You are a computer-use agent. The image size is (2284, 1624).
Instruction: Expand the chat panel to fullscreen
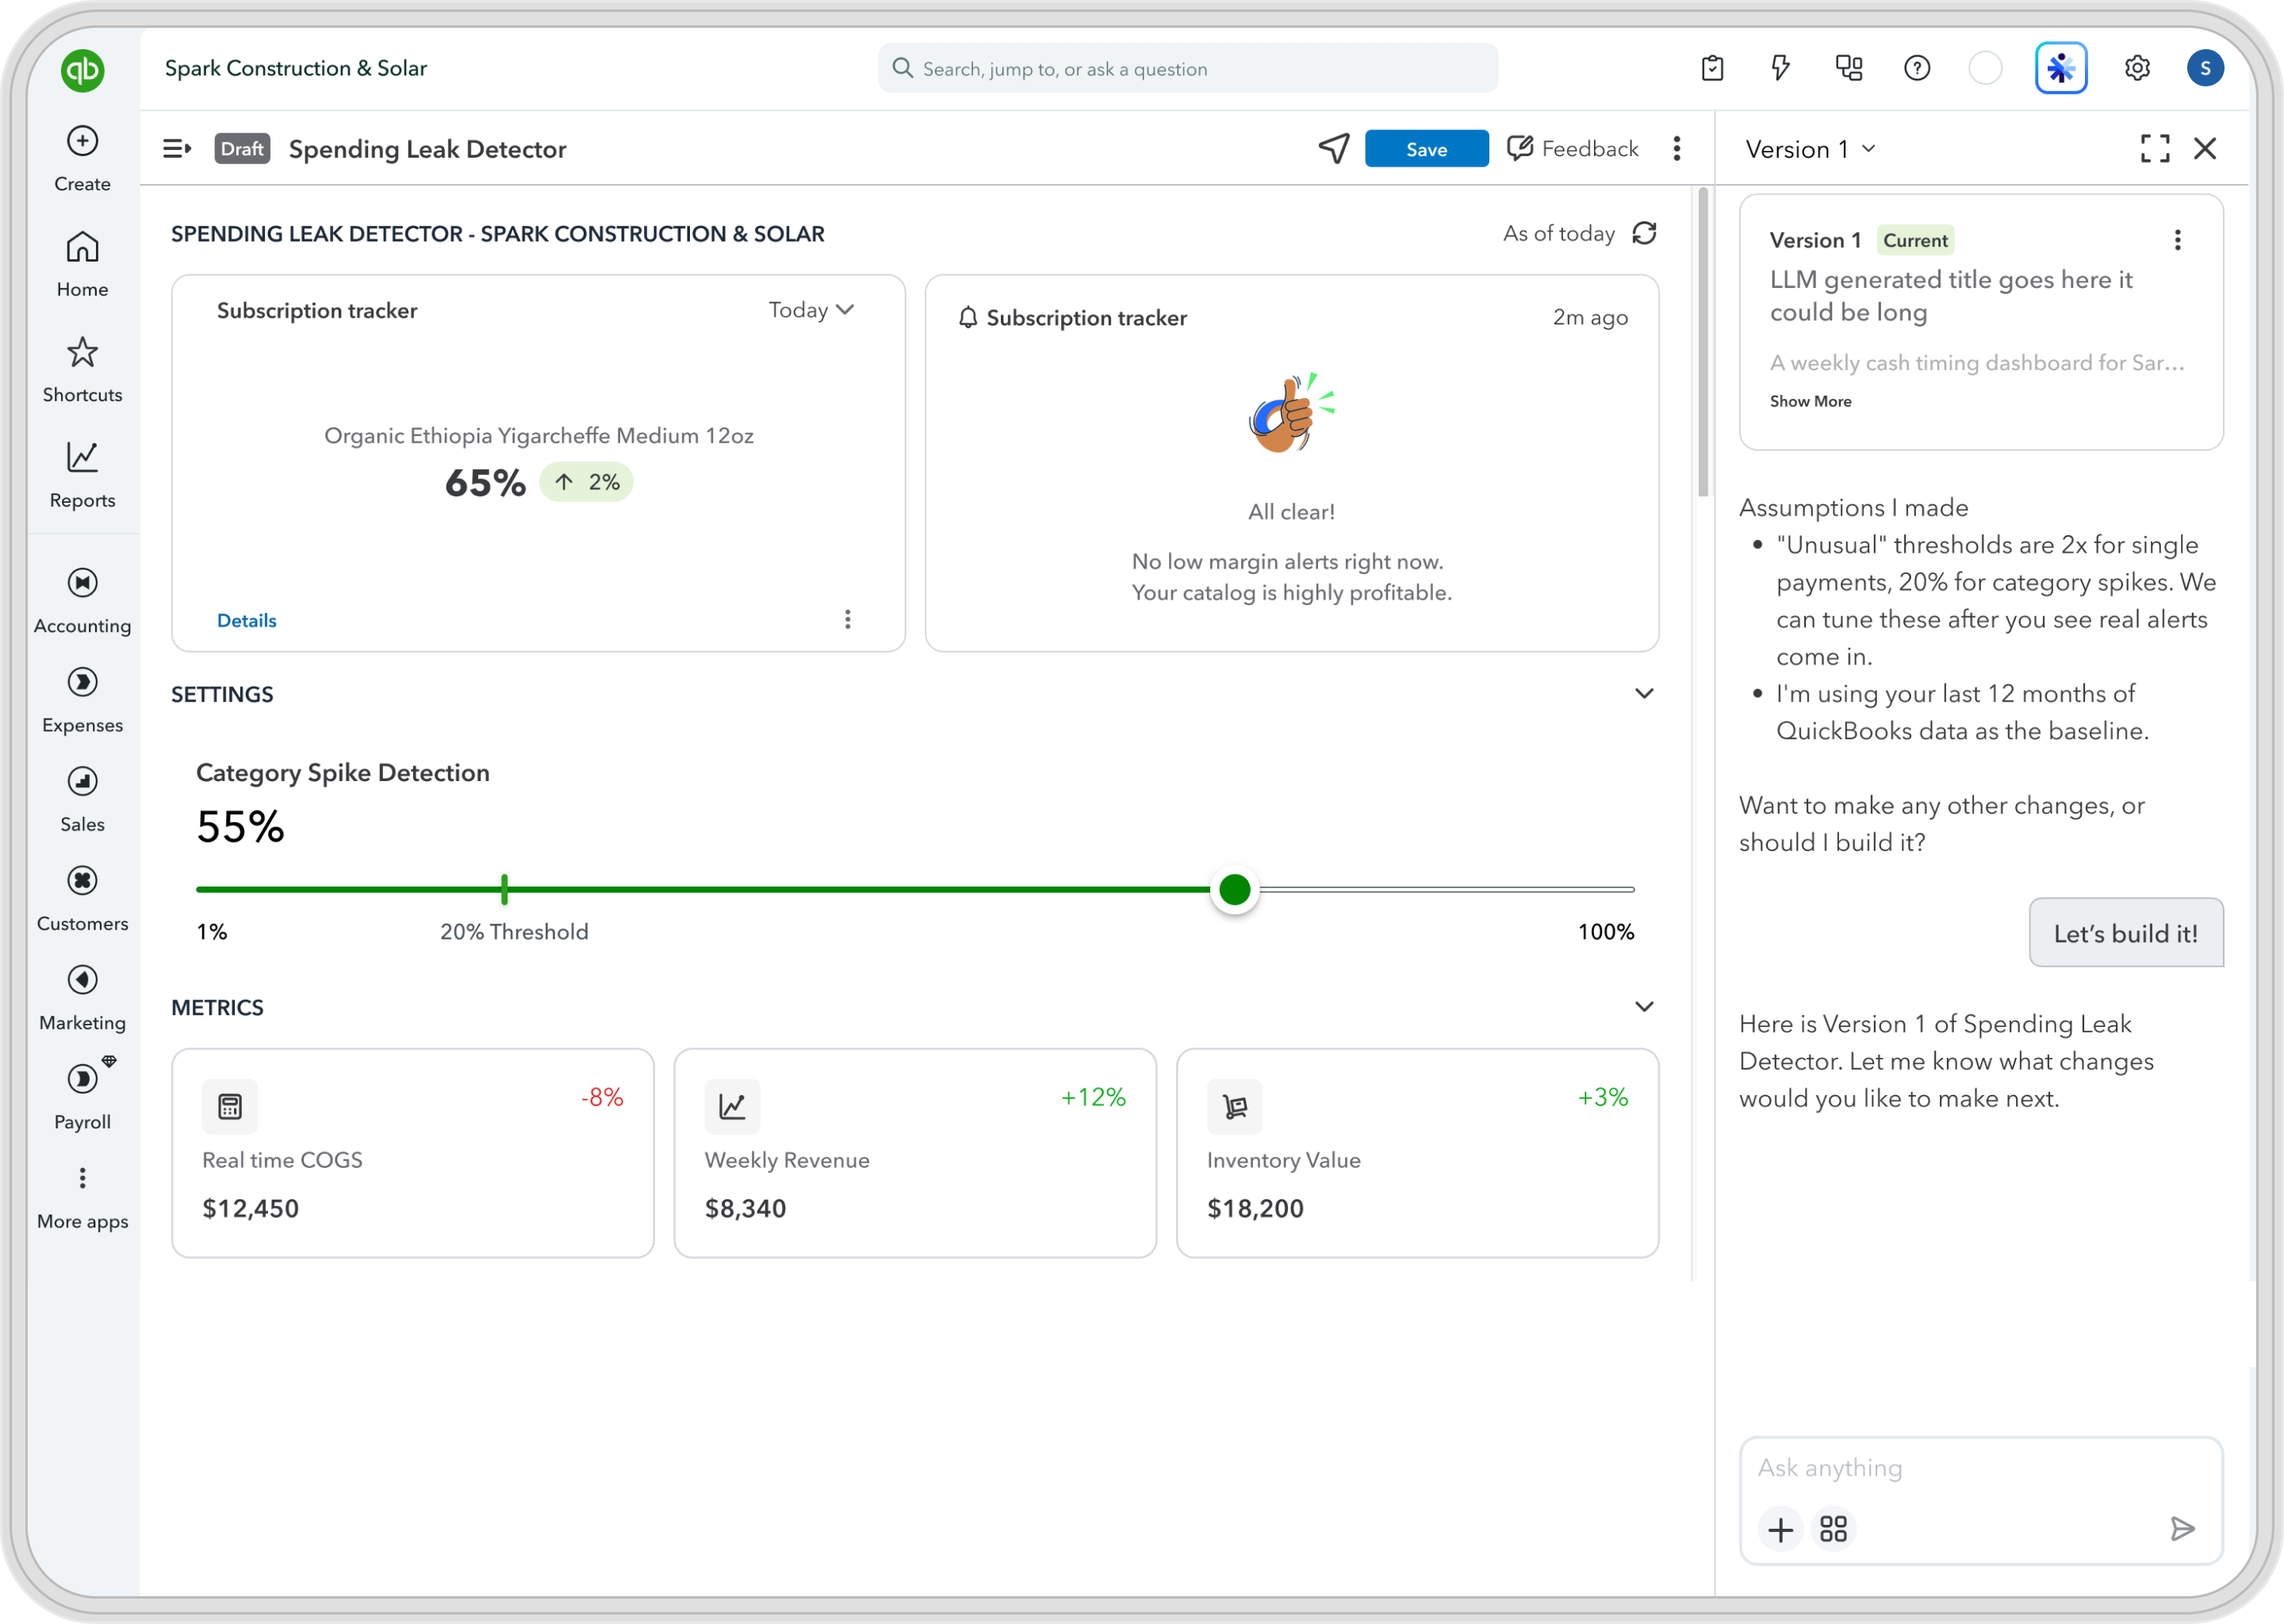tap(2155, 149)
